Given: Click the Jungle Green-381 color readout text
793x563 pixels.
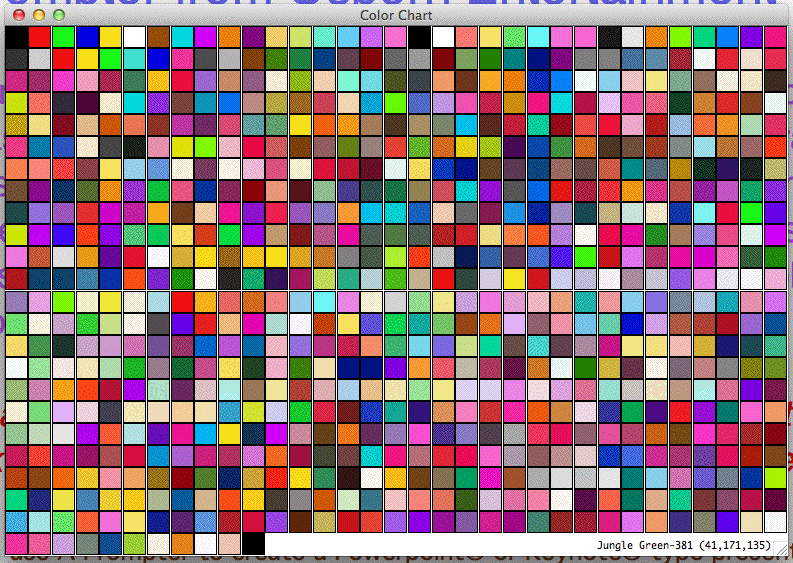Looking at the screenshot, I should pyautogui.click(x=688, y=545).
